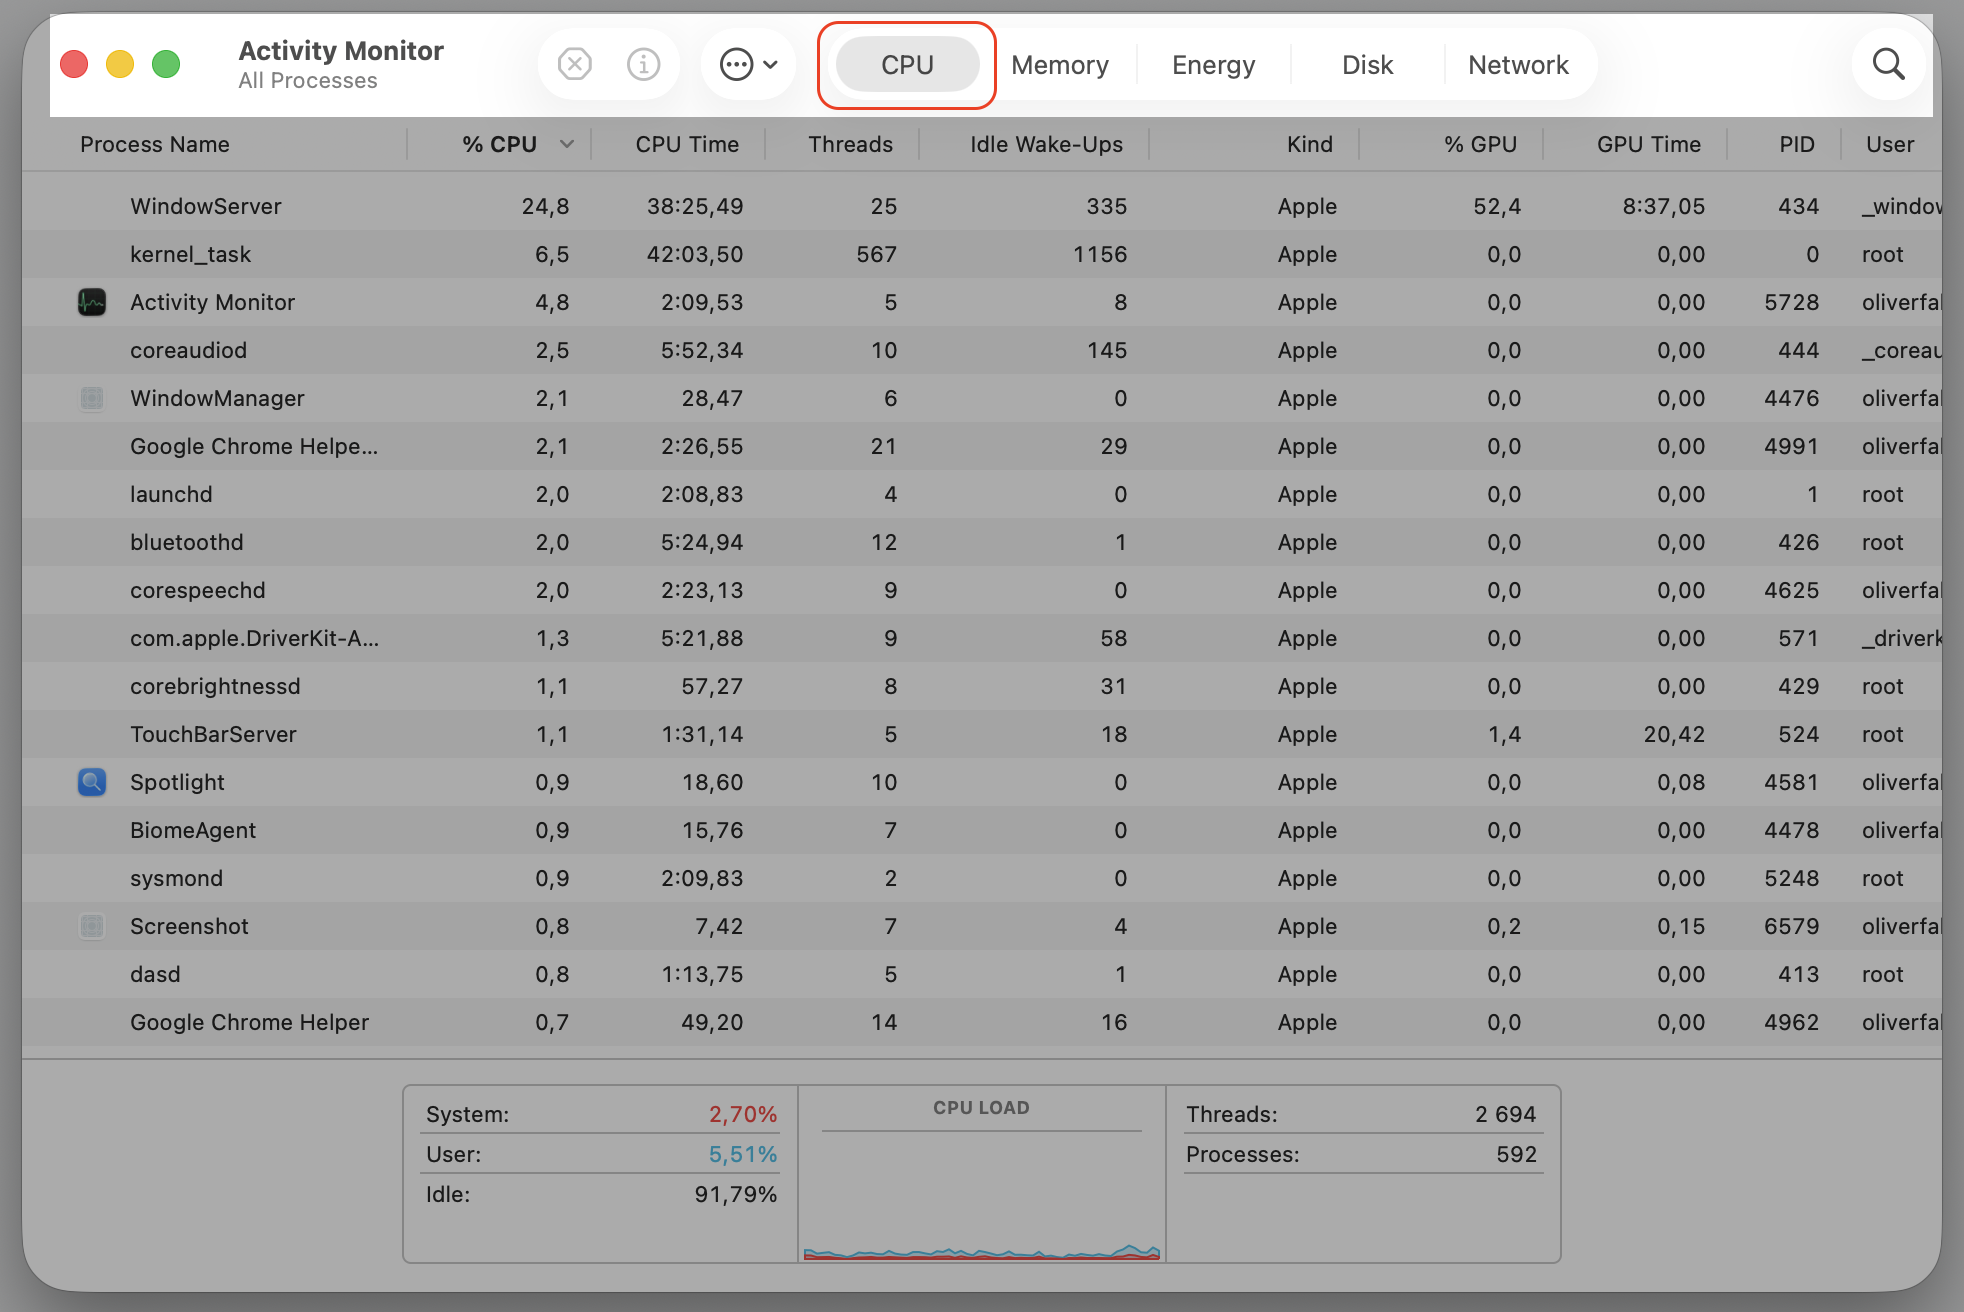
Task: Switch to the Memory tab
Action: coord(1060,65)
